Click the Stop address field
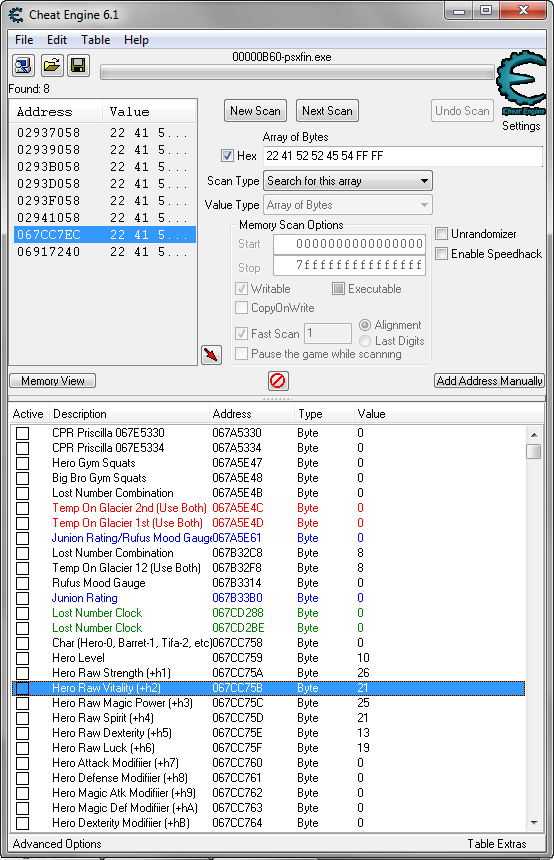This screenshot has width=554, height=860. click(349, 265)
